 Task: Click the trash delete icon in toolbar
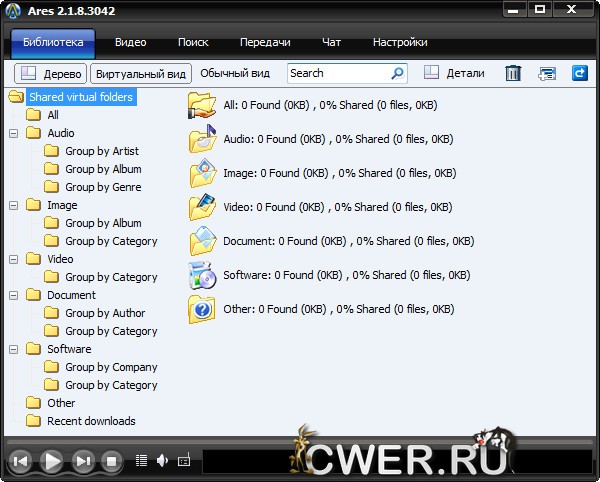pyautogui.click(x=513, y=73)
